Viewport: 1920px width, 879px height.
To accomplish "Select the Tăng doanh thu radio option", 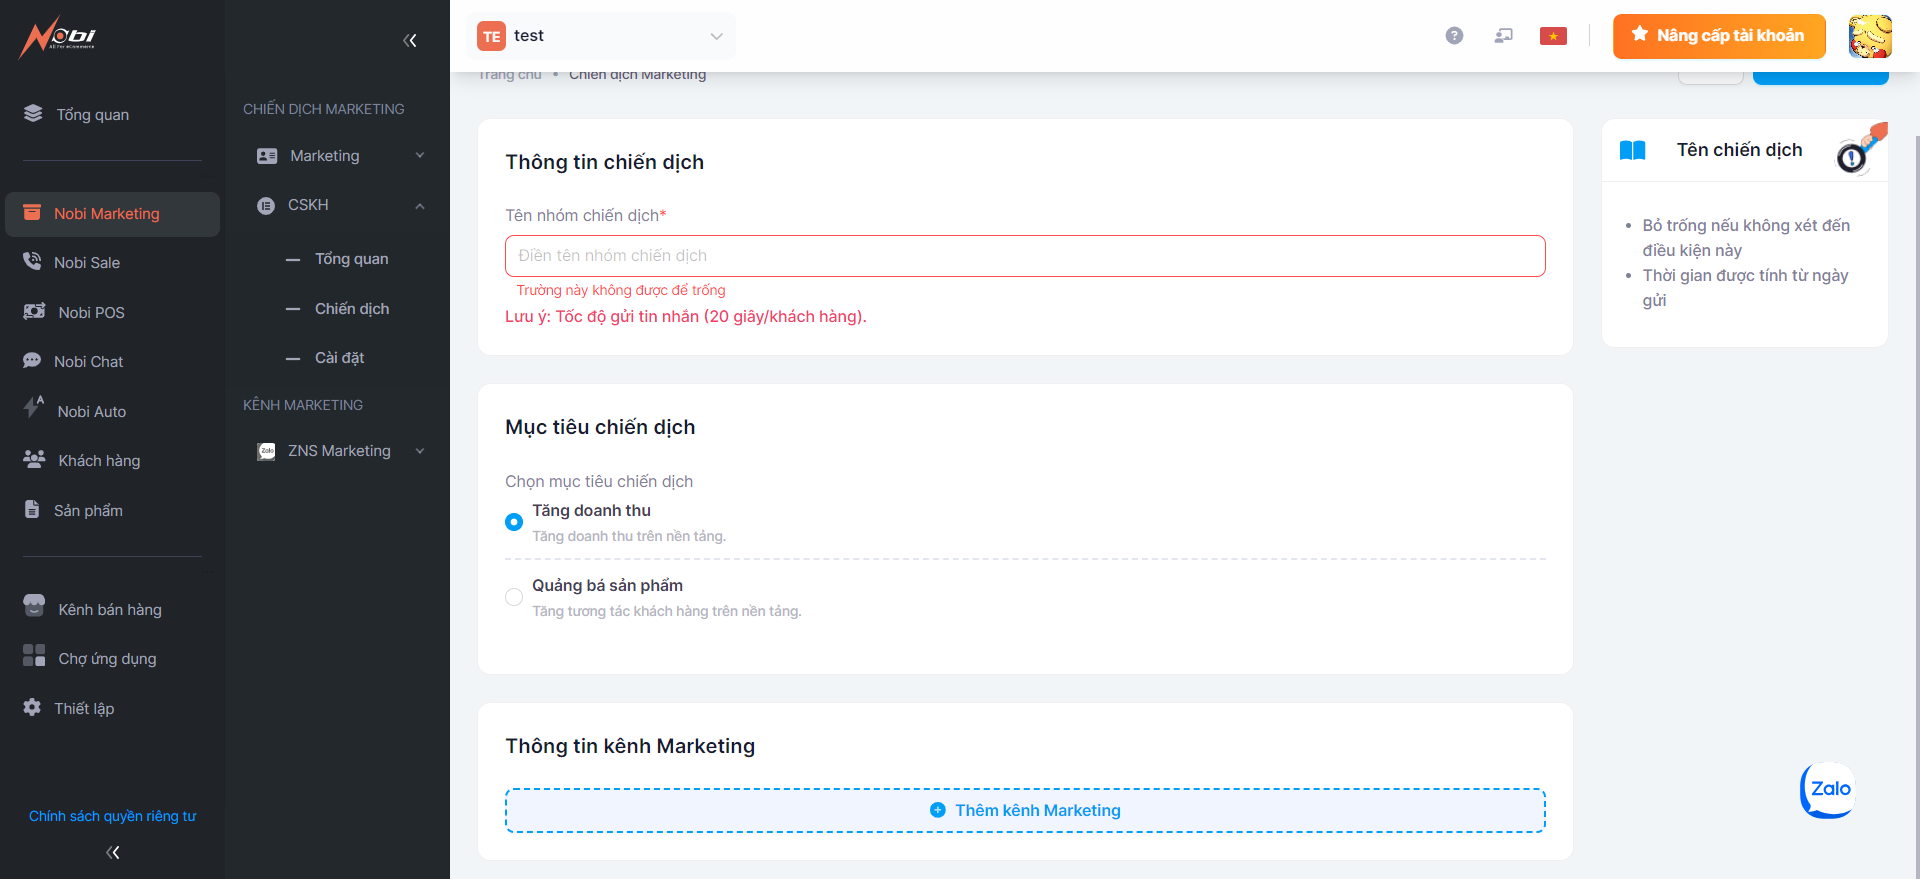I will 514,522.
